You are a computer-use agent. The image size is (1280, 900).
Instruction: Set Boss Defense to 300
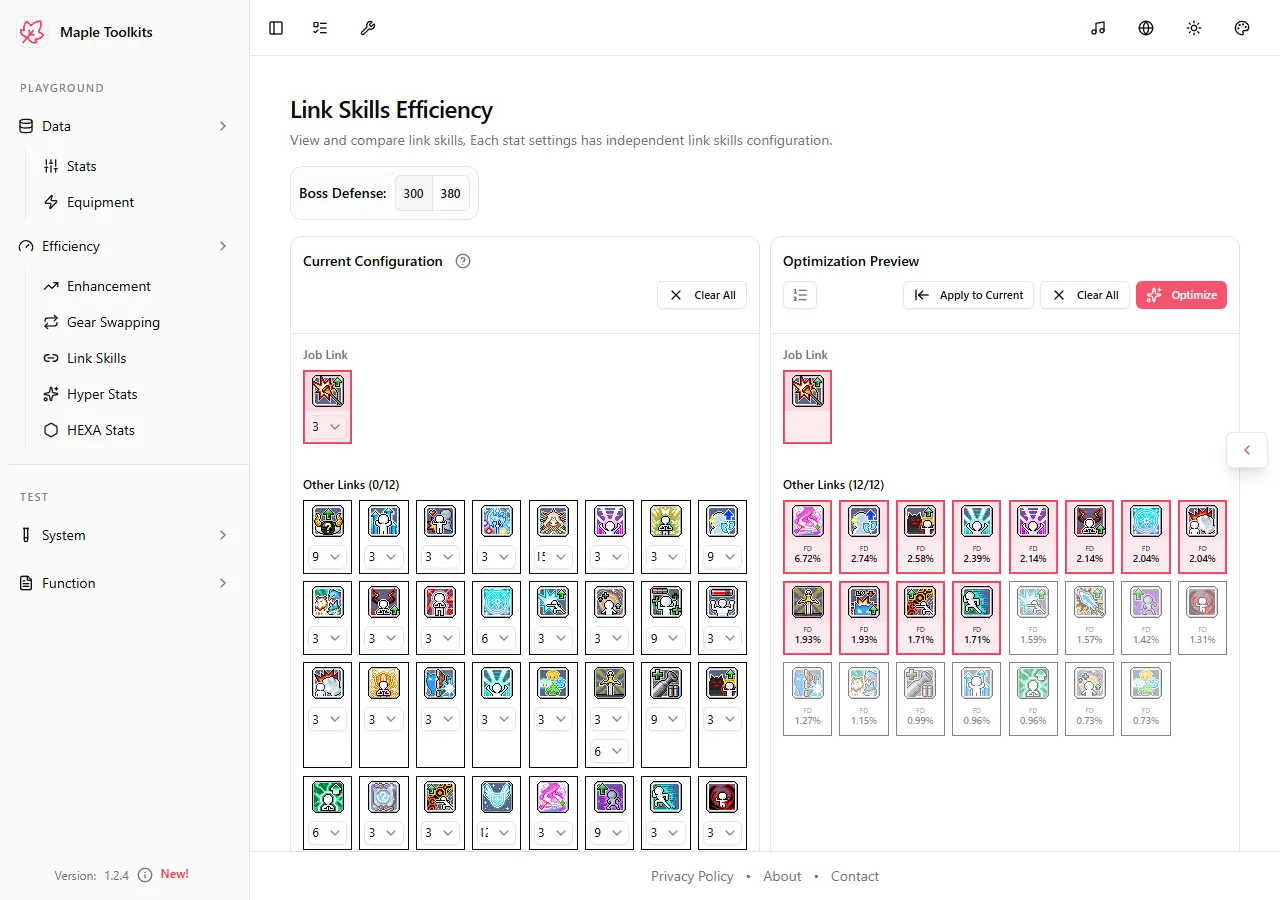click(x=413, y=193)
